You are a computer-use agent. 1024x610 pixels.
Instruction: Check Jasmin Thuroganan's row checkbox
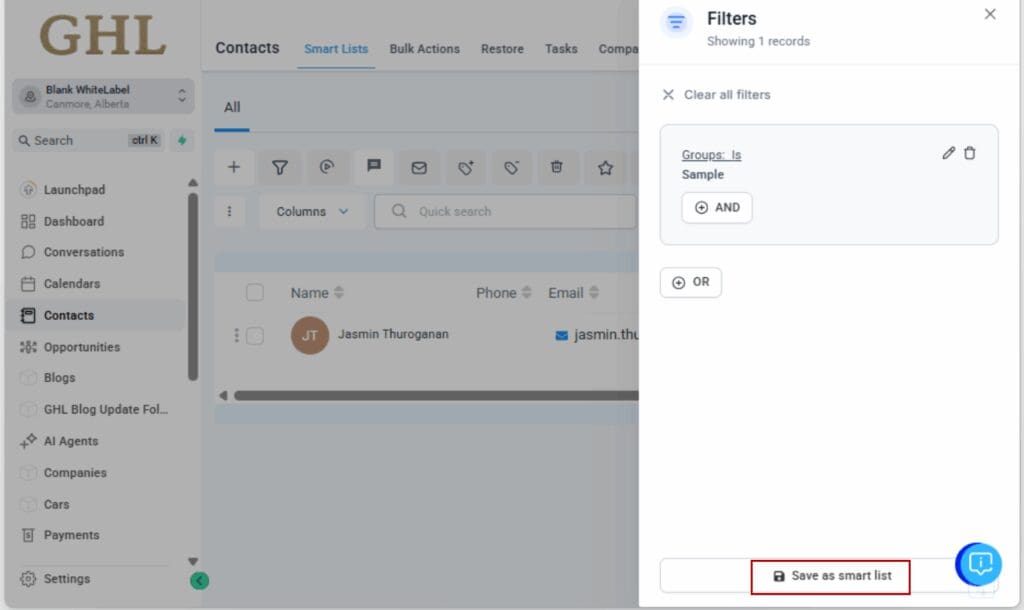tap(255, 335)
